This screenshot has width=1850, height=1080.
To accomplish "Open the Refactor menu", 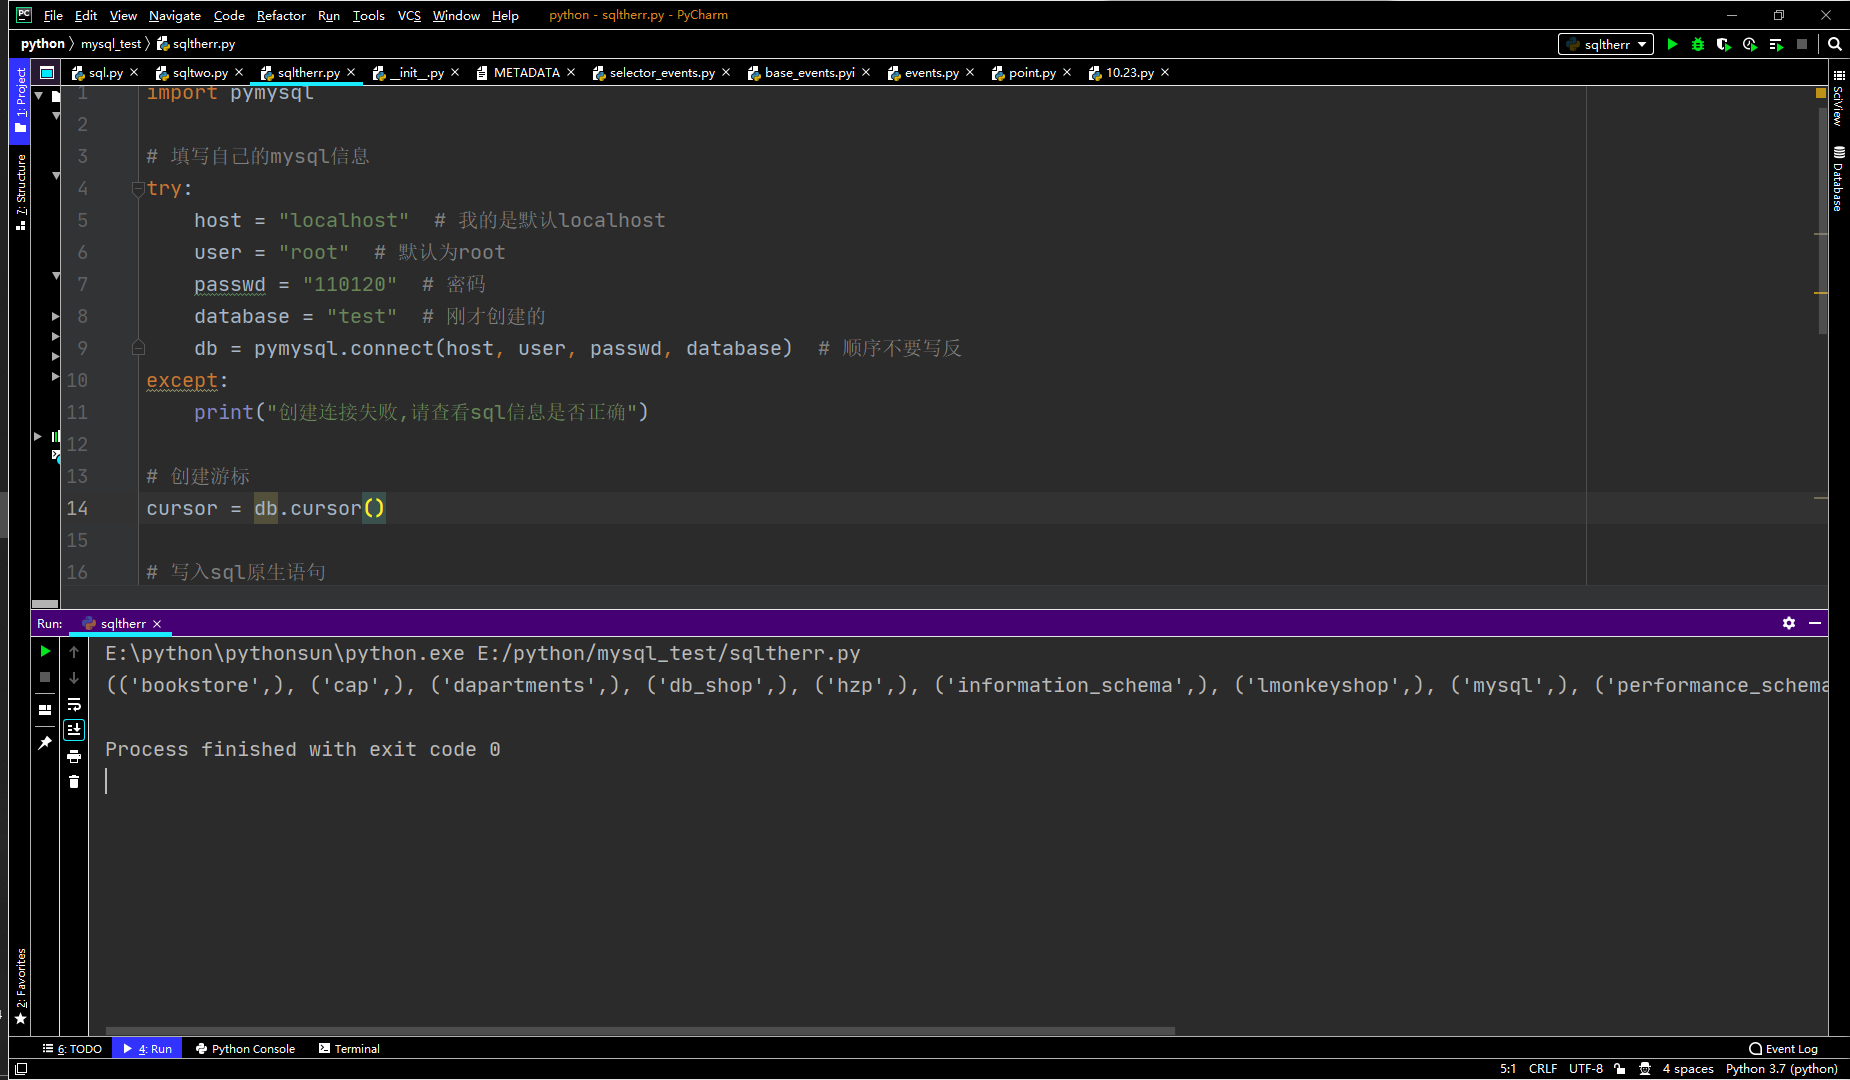I will click(x=281, y=15).
